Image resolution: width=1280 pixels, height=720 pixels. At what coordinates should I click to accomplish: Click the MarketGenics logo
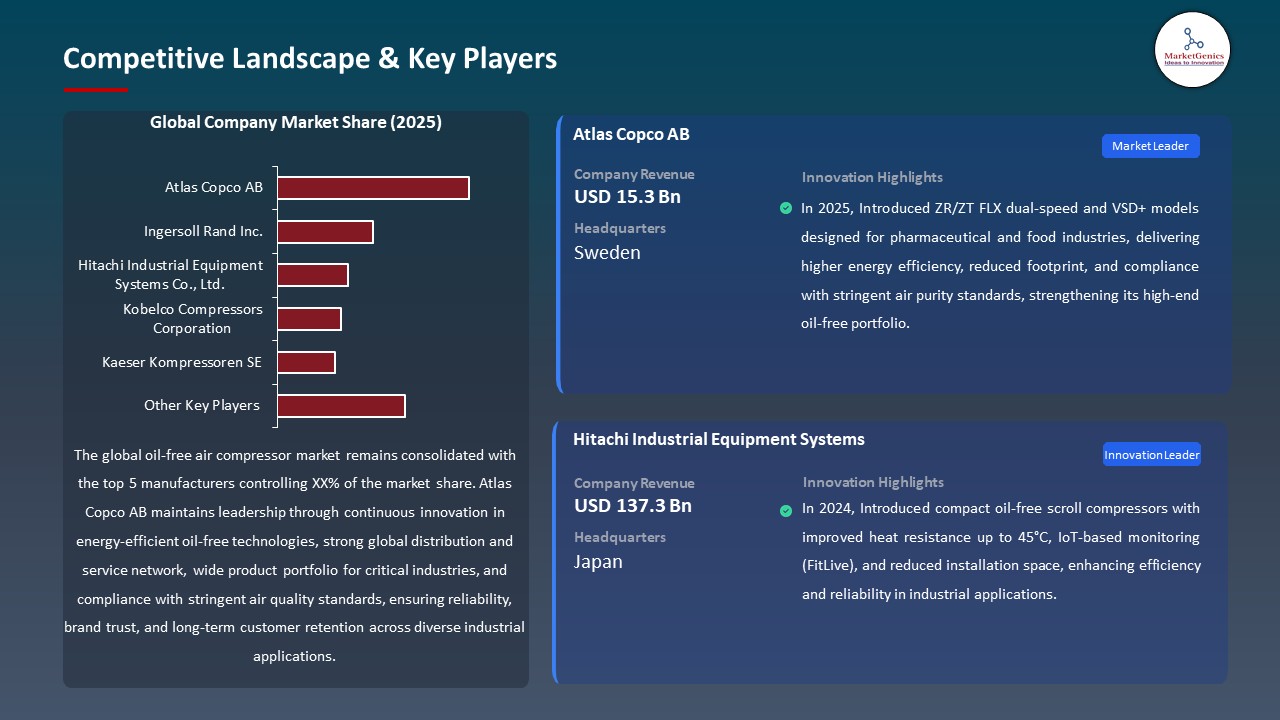[x=1192, y=50]
